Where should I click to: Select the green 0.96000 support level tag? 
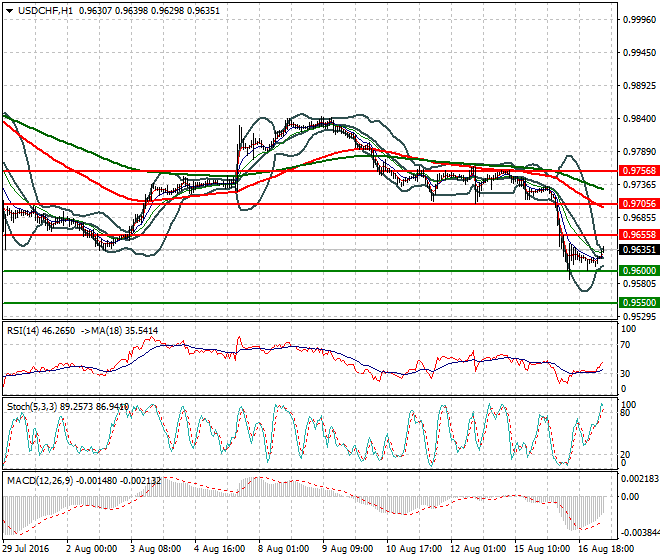pos(635,271)
